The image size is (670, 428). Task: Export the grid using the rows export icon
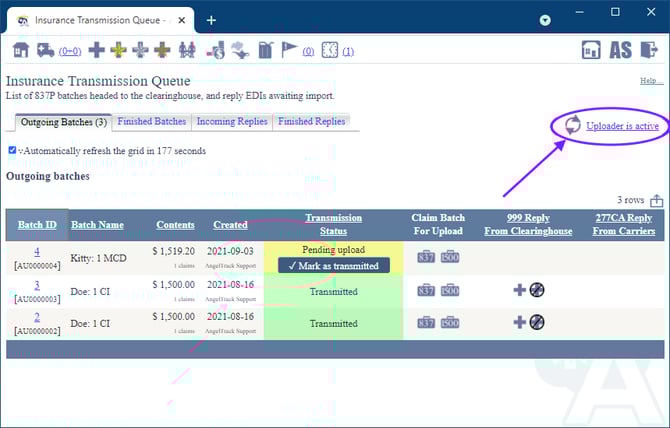pyautogui.click(x=656, y=200)
